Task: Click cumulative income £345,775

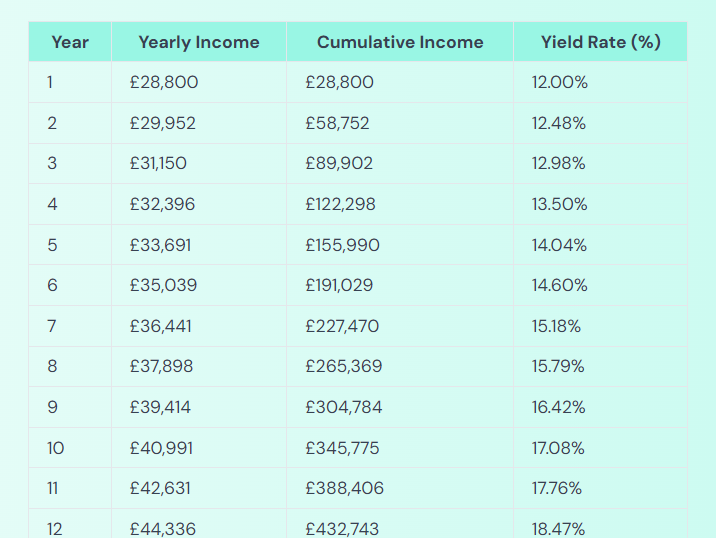Action: [x=343, y=448]
